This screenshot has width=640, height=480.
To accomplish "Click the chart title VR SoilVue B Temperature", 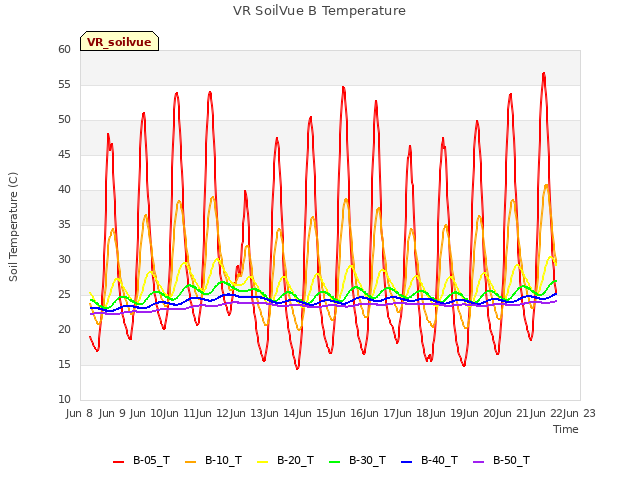I will click(x=319, y=11).
